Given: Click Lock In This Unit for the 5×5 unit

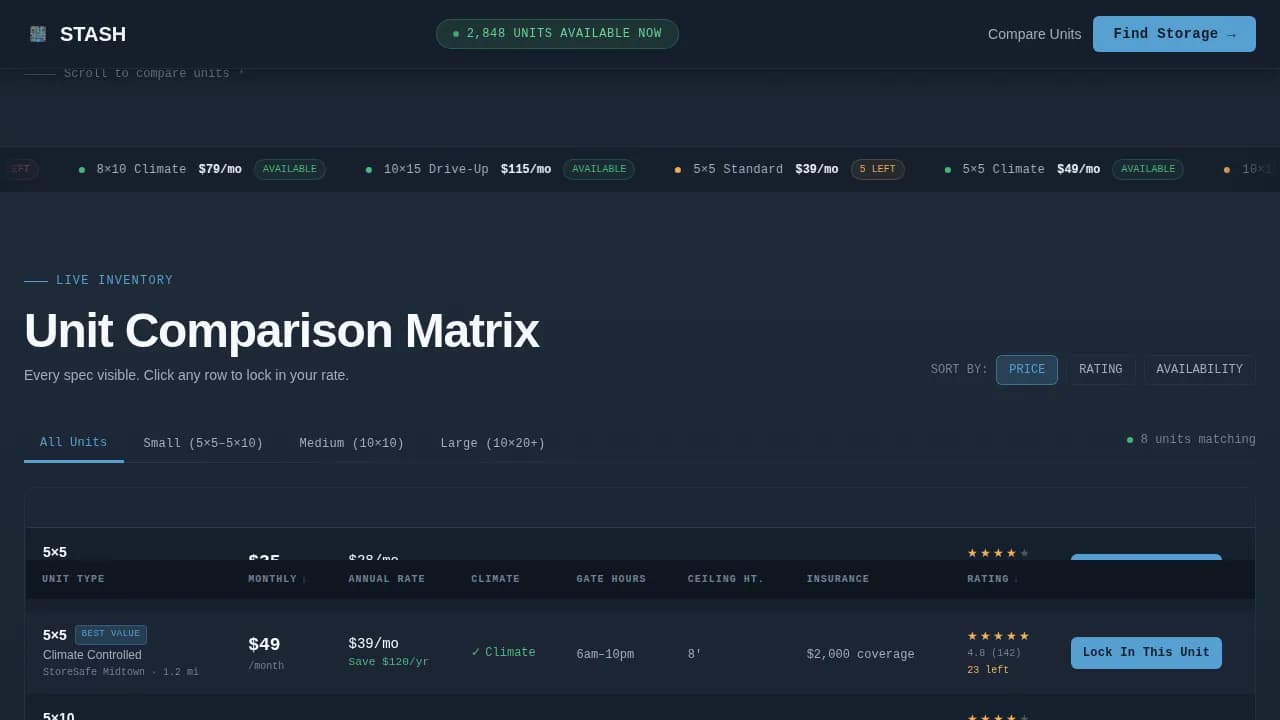Looking at the screenshot, I should click(1146, 652).
